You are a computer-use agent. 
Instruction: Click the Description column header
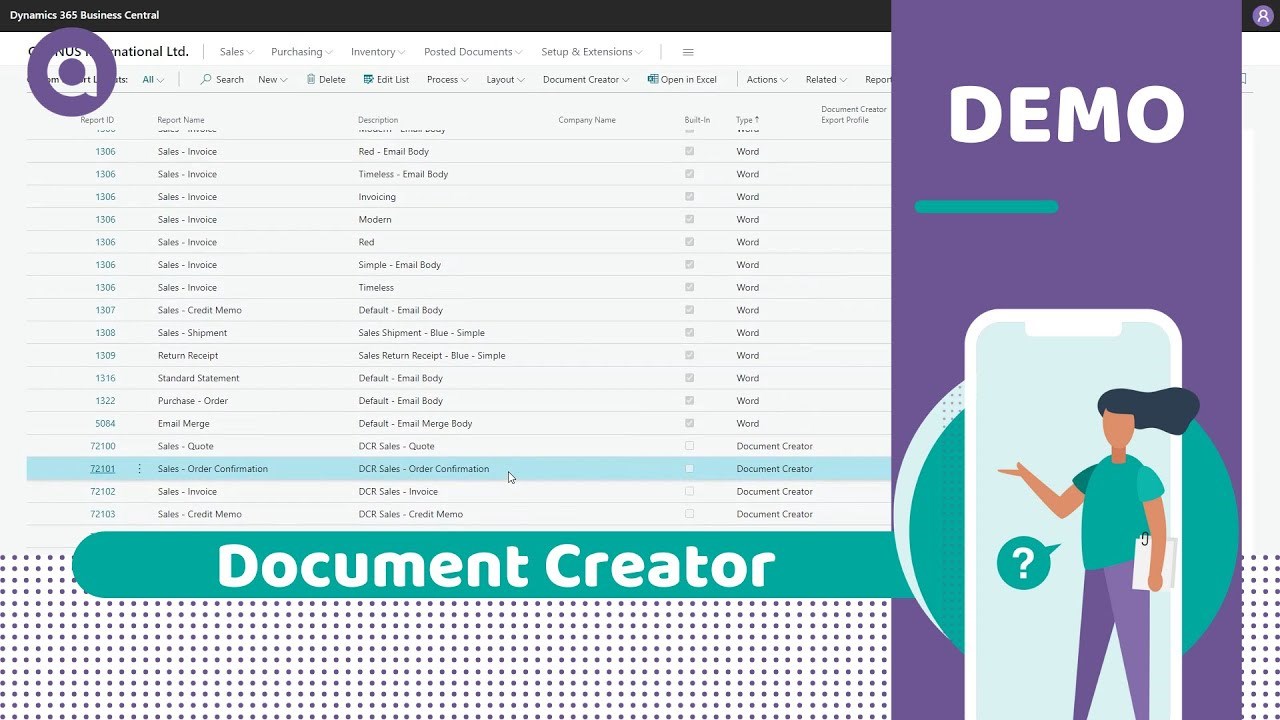[378, 120]
